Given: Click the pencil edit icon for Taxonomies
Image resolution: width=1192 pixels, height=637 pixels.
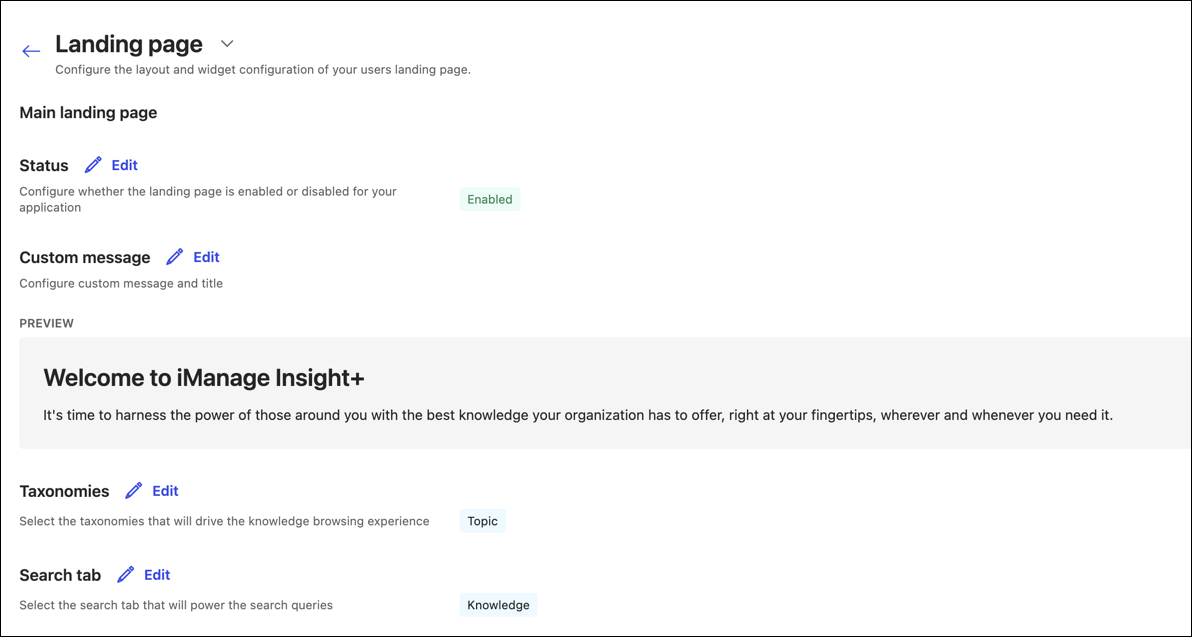Looking at the screenshot, I should (133, 490).
